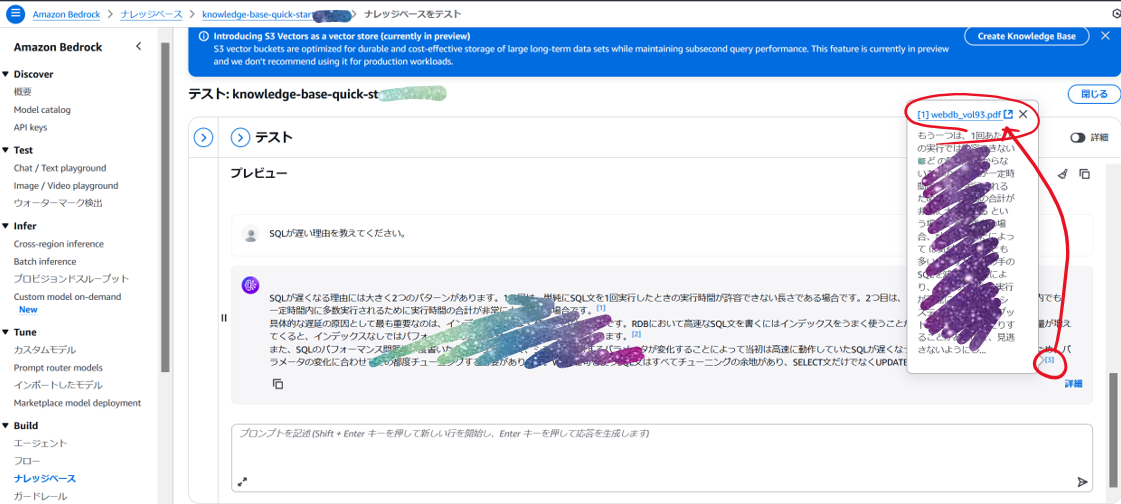Click the sidebar vertical scrollbar

(x=164, y=207)
